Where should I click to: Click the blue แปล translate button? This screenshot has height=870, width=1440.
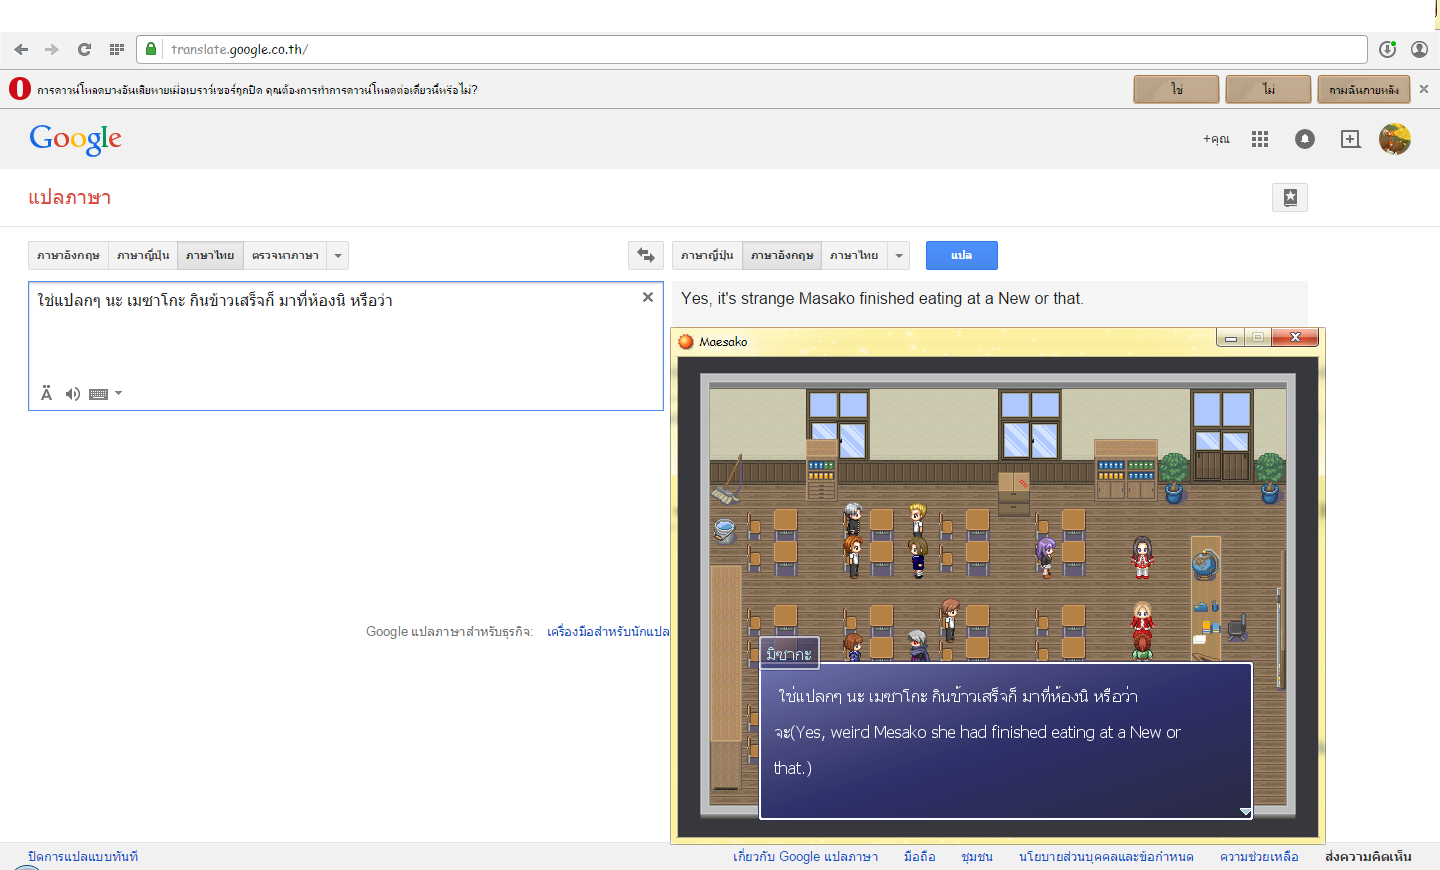coord(961,255)
